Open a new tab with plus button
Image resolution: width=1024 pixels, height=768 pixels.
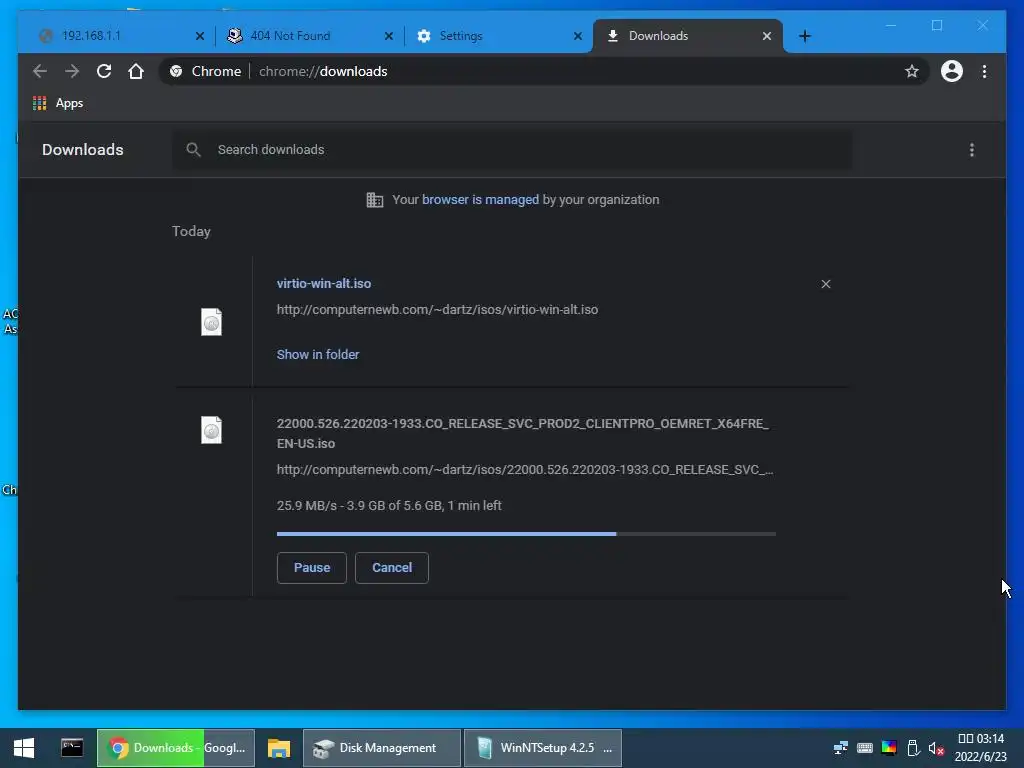tap(805, 36)
